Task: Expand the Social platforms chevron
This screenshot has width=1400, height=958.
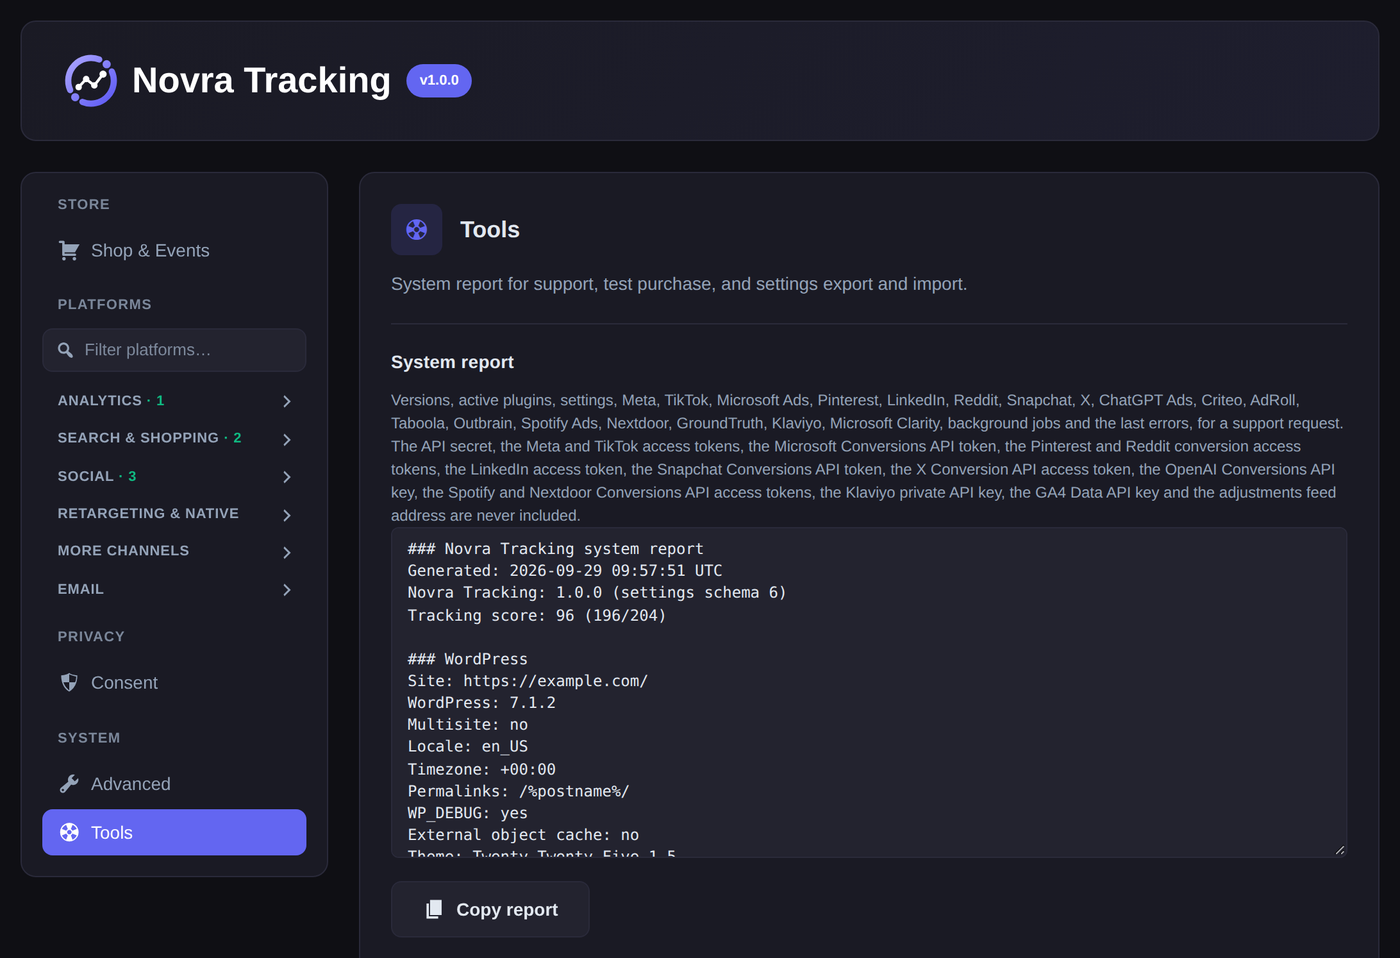Action: click(287, 477)
